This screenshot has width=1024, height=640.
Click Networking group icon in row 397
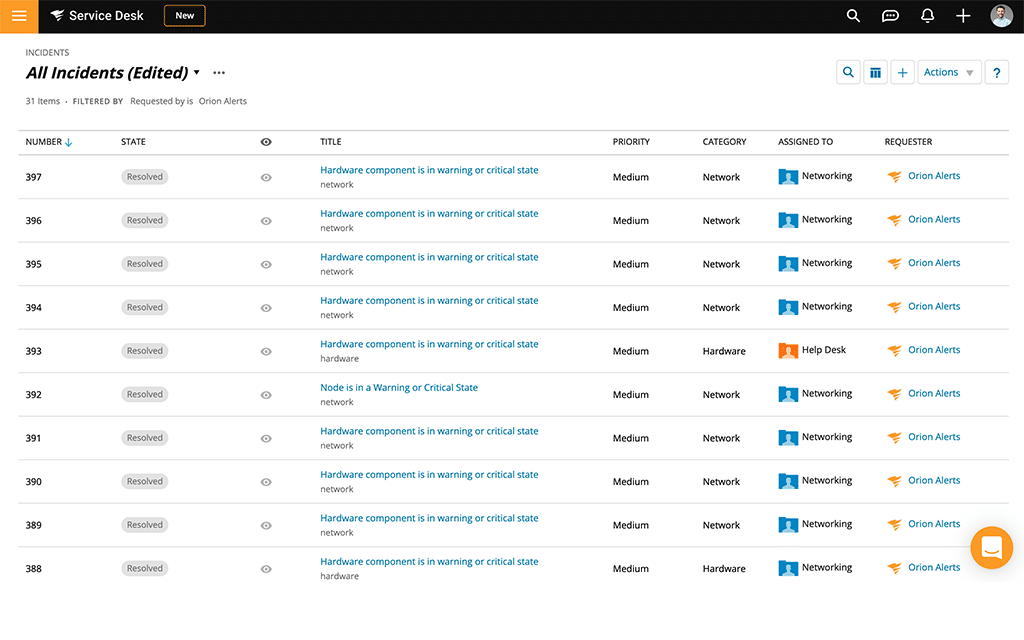click(x=788, y=177)
